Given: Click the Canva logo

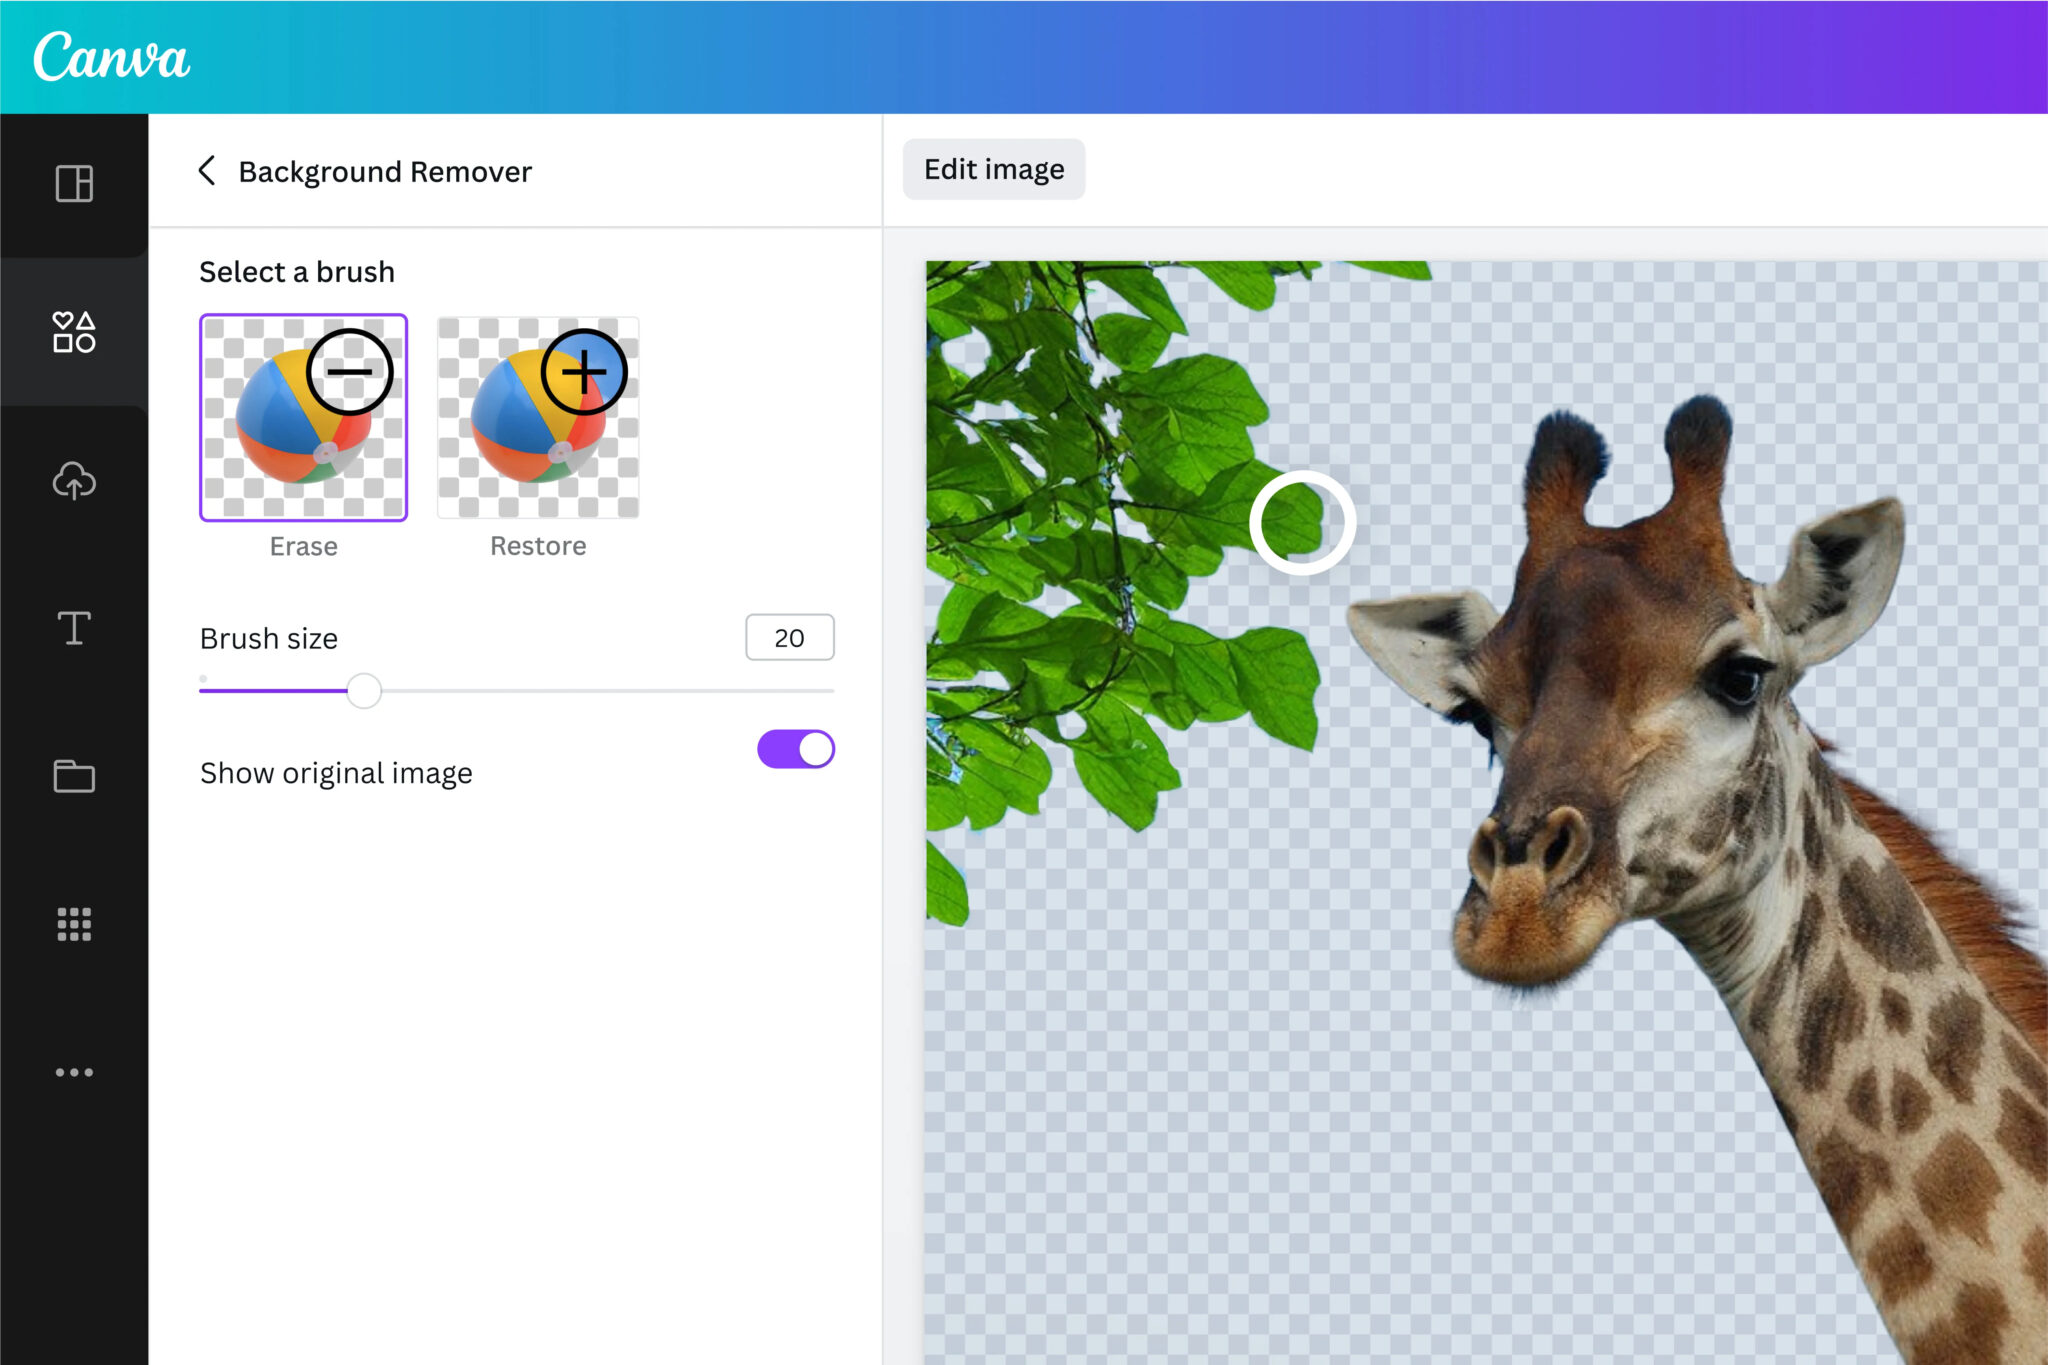Looking at the screenshot, I should (x=111, y=57).
